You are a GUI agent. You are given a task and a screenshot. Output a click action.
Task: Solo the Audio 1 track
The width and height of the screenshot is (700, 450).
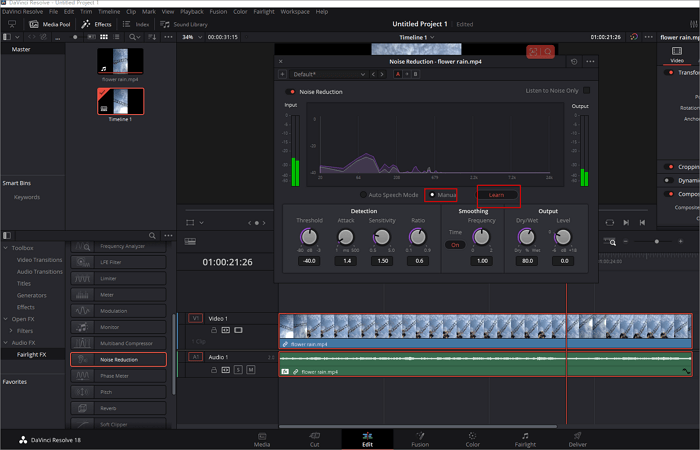[238, 370]
